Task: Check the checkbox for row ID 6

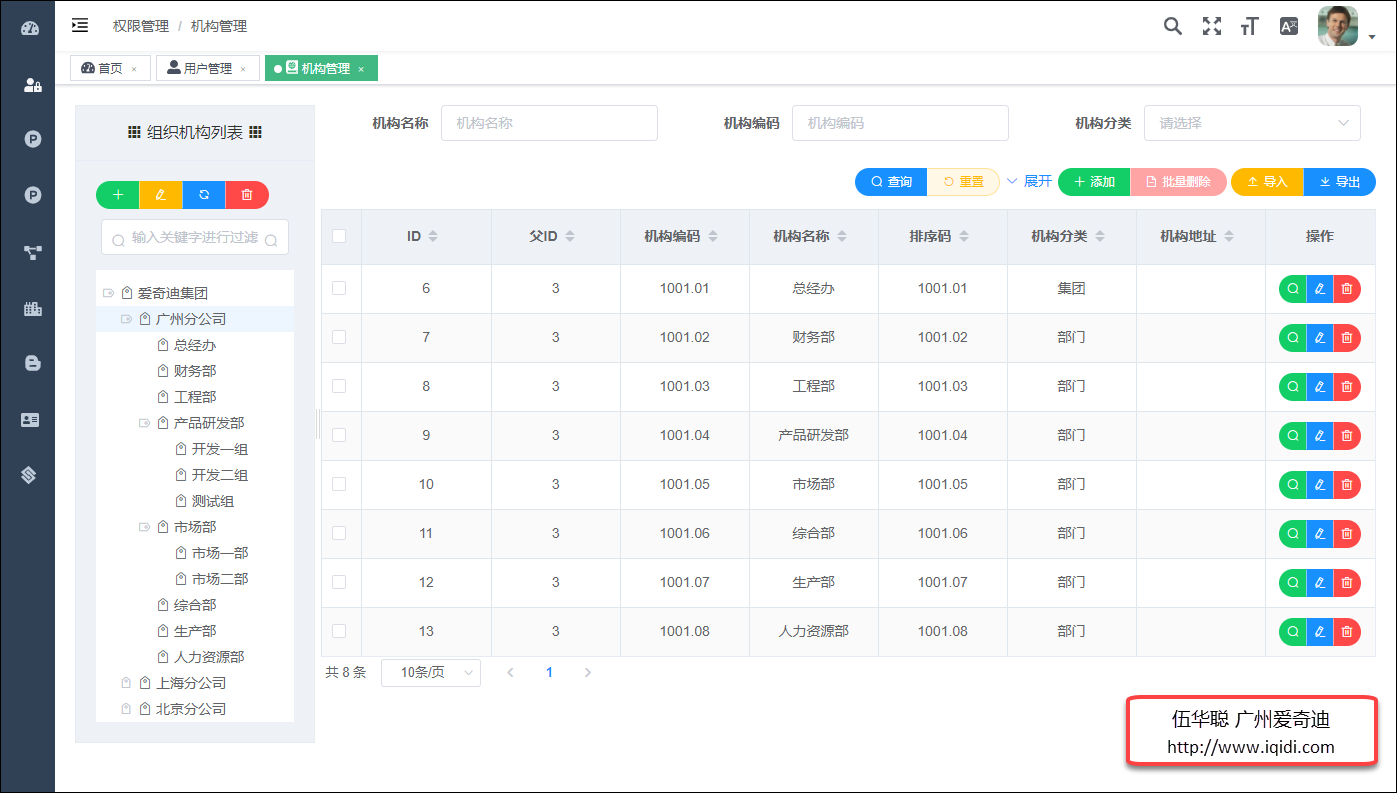Action: click(339, 288)
